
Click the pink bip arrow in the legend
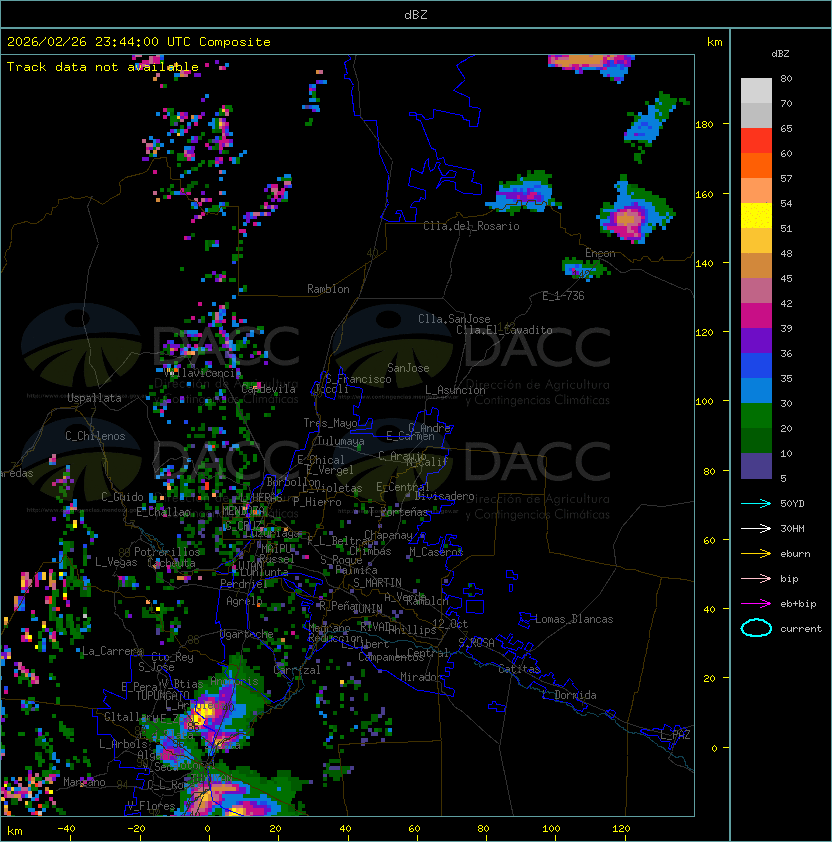point(756,578)
